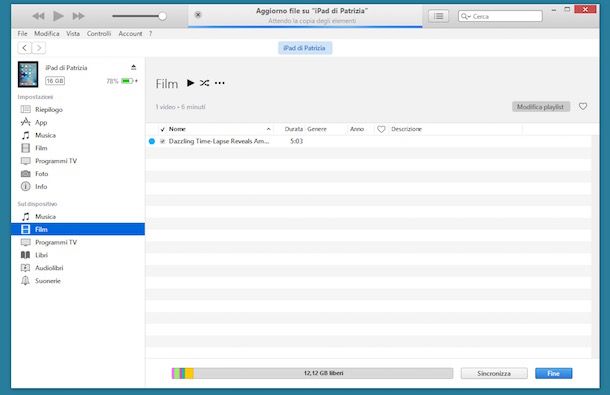Click the fast-forward playback button

[79, 16]
